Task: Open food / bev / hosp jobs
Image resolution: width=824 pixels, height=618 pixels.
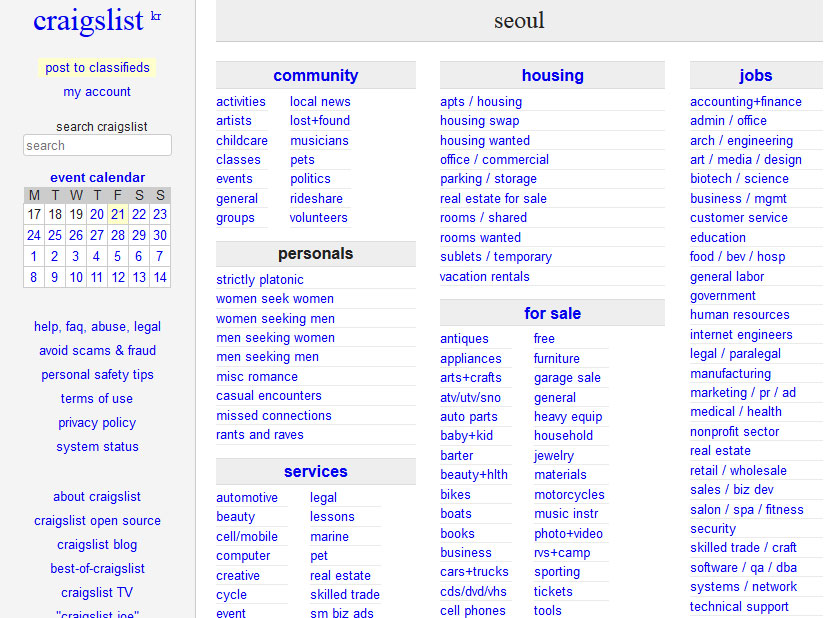Action: (737, 256)
